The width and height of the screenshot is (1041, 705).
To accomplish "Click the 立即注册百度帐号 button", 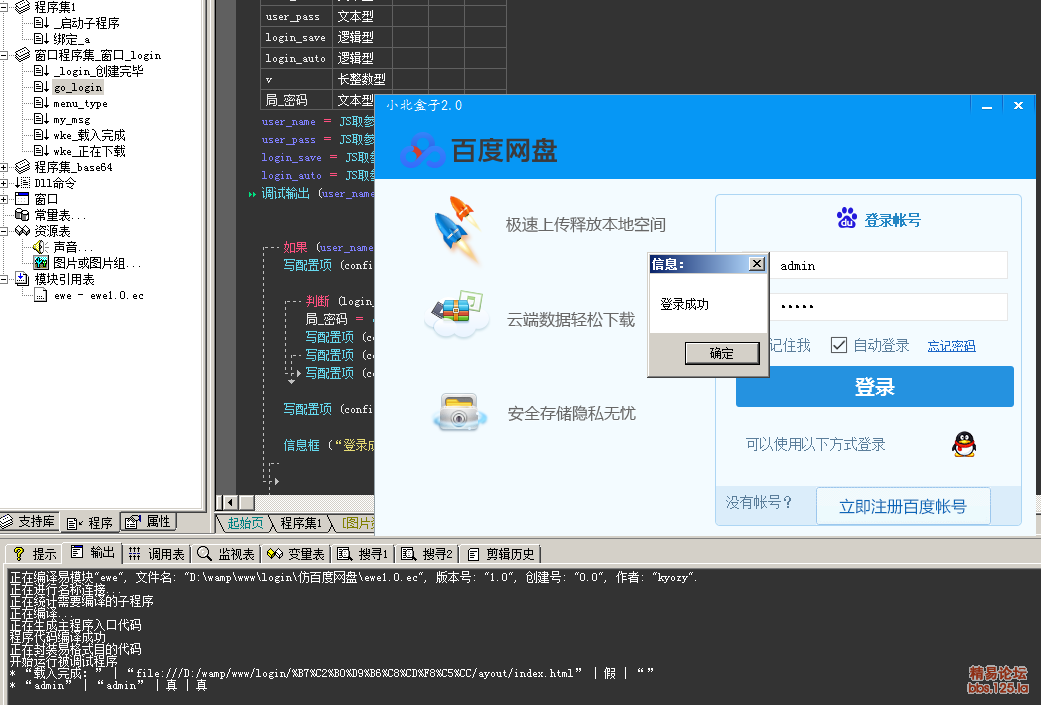I will 903,506.
